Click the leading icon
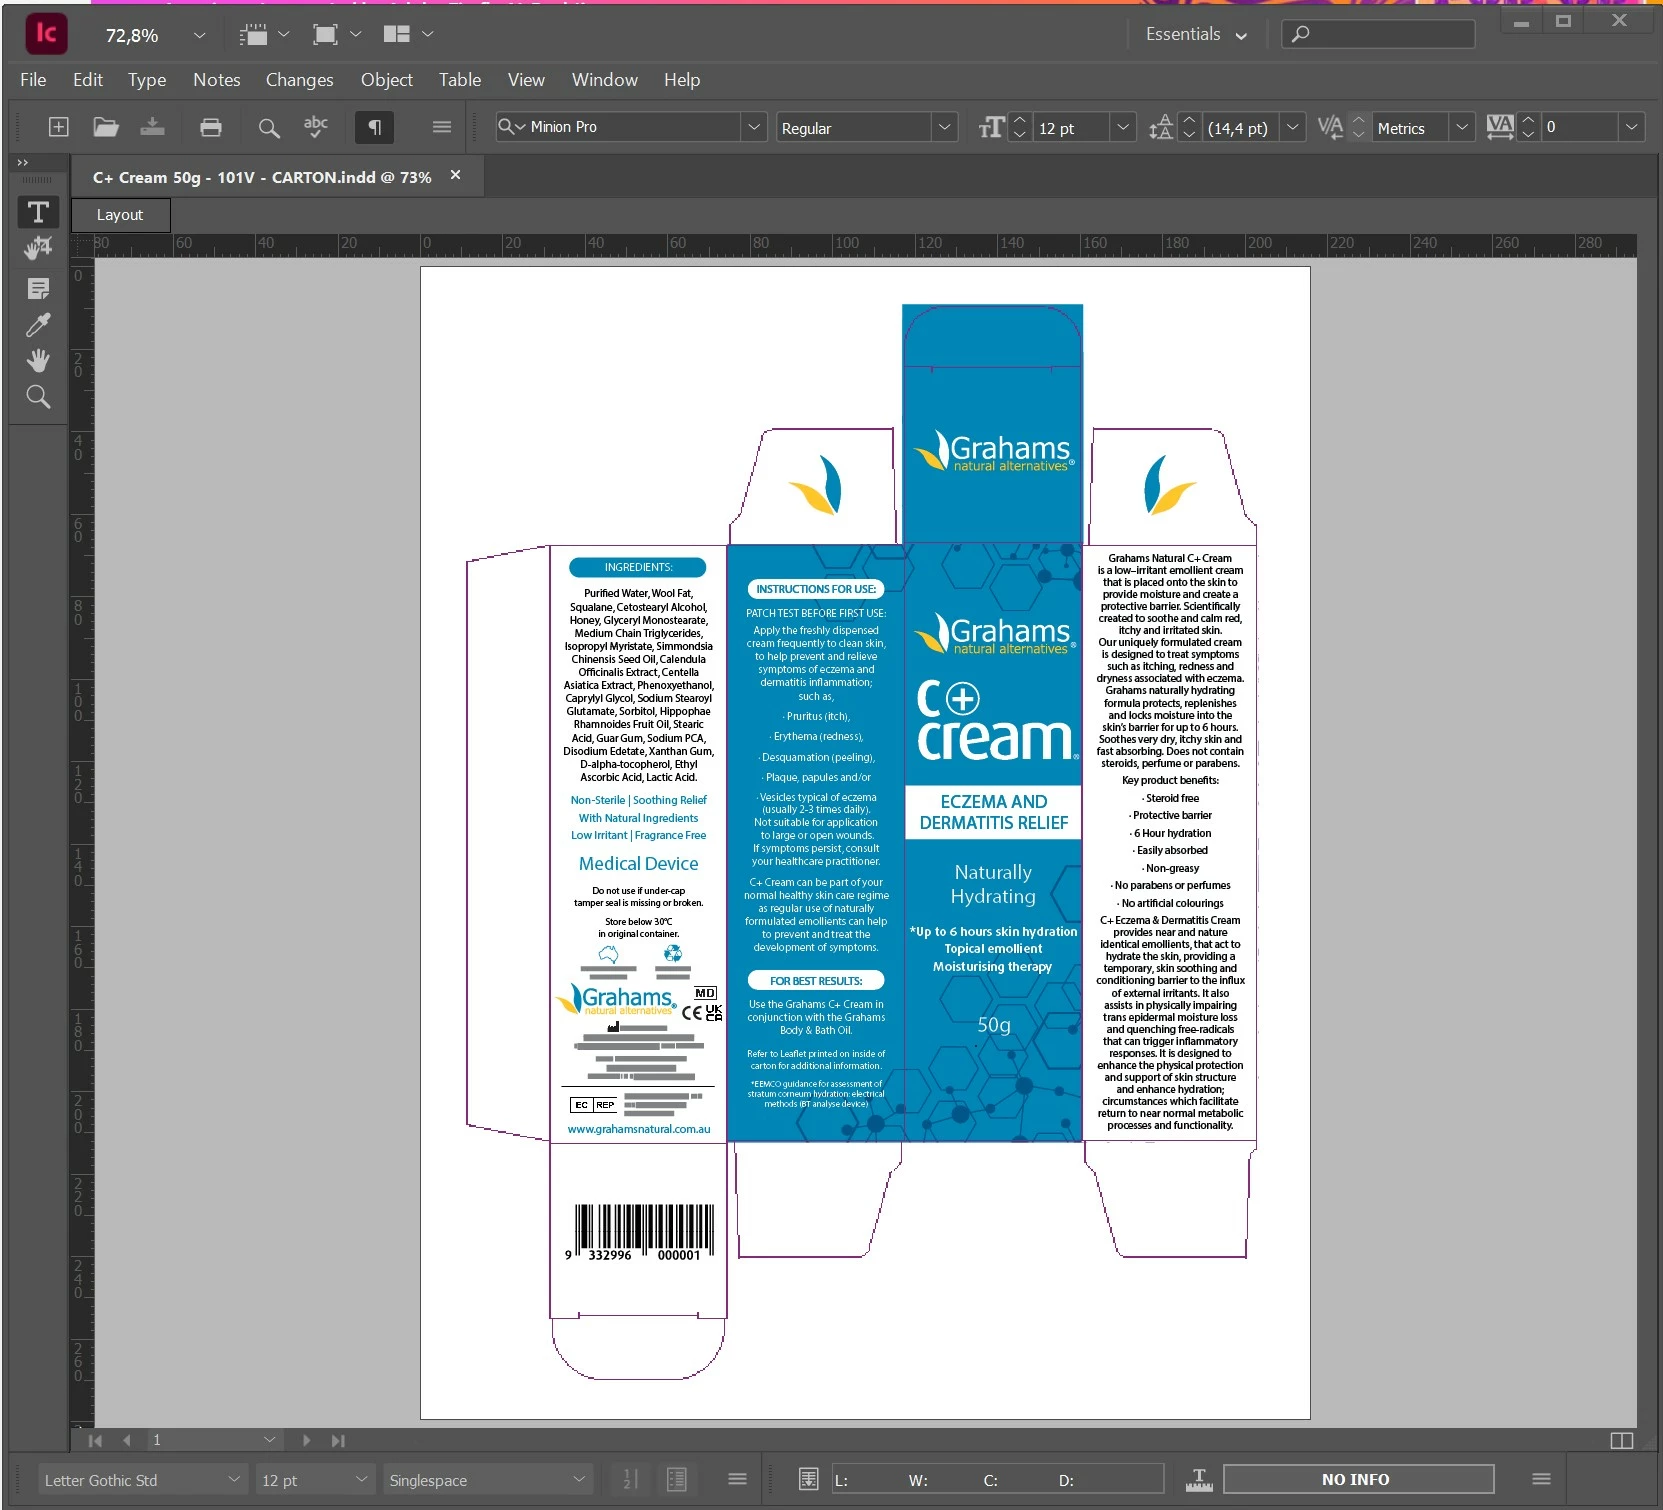This screenshot has width=1663, height=1510. (x=1160, y=127)
